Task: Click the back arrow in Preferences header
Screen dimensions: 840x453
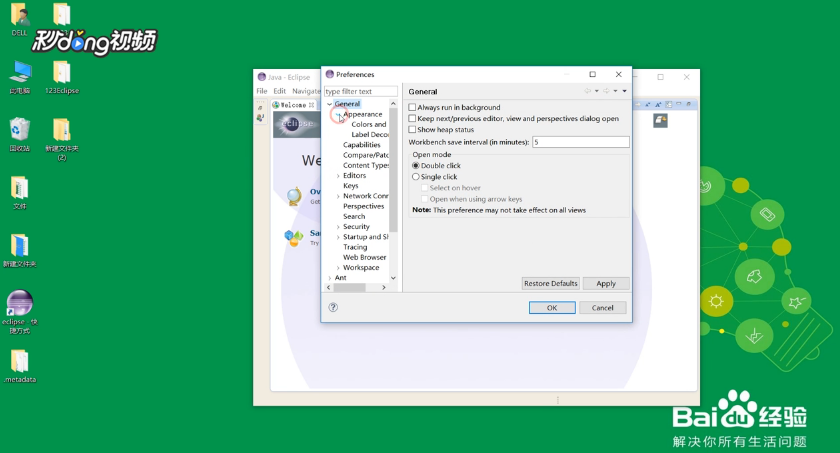Action: coord(588,91)
